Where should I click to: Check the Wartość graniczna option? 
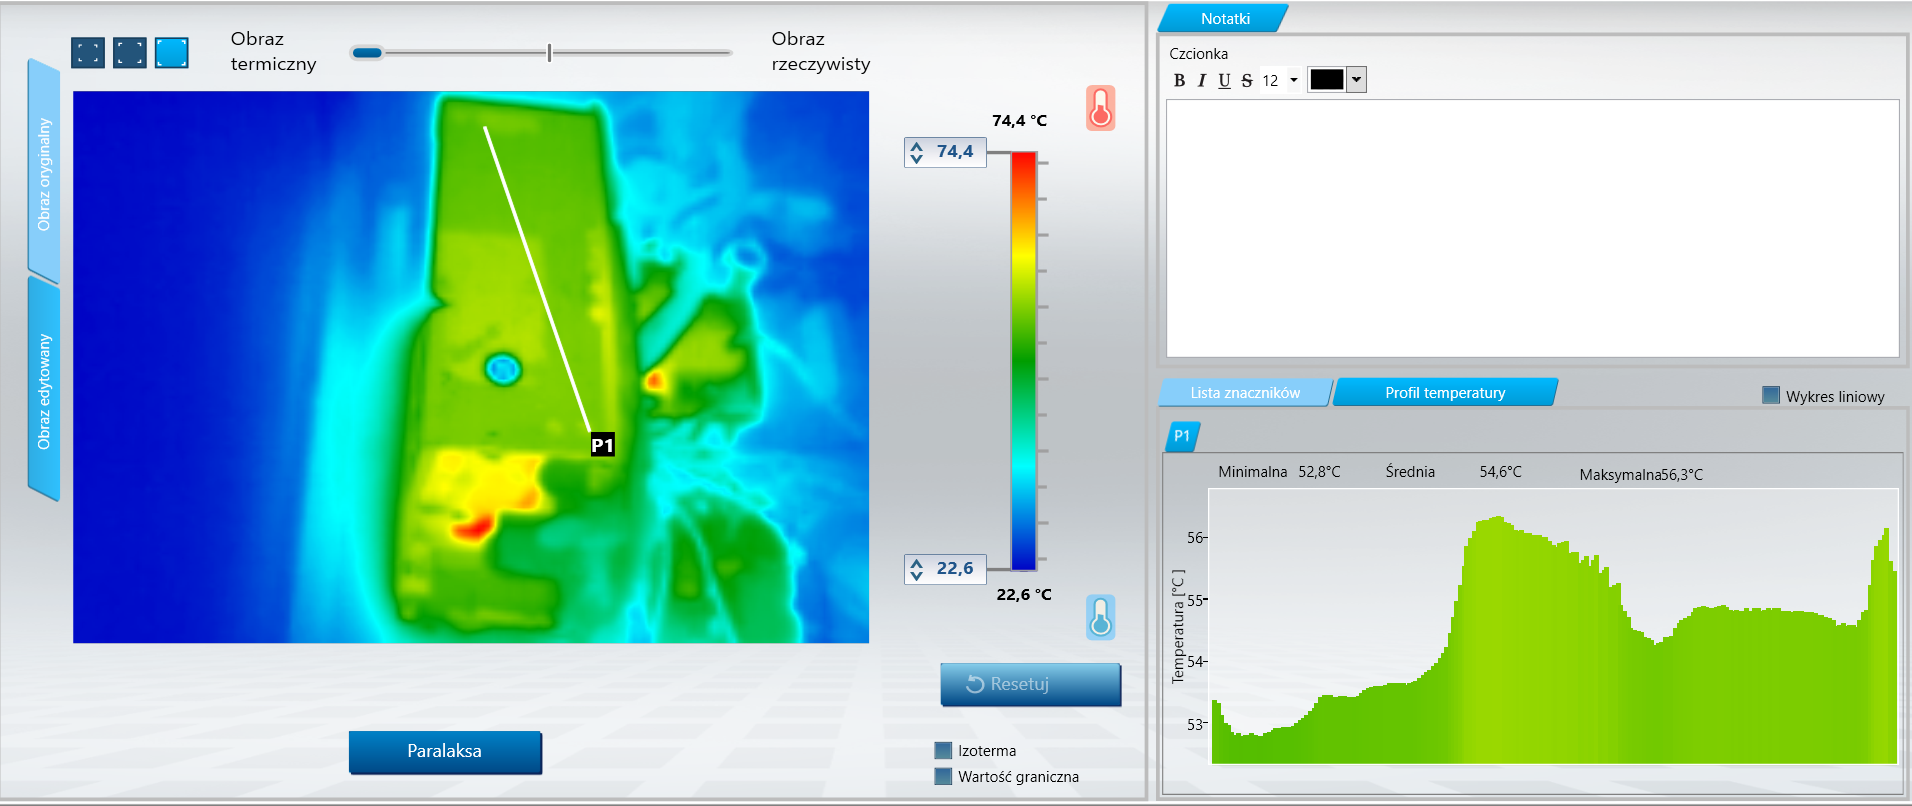[x=943, y=776]
